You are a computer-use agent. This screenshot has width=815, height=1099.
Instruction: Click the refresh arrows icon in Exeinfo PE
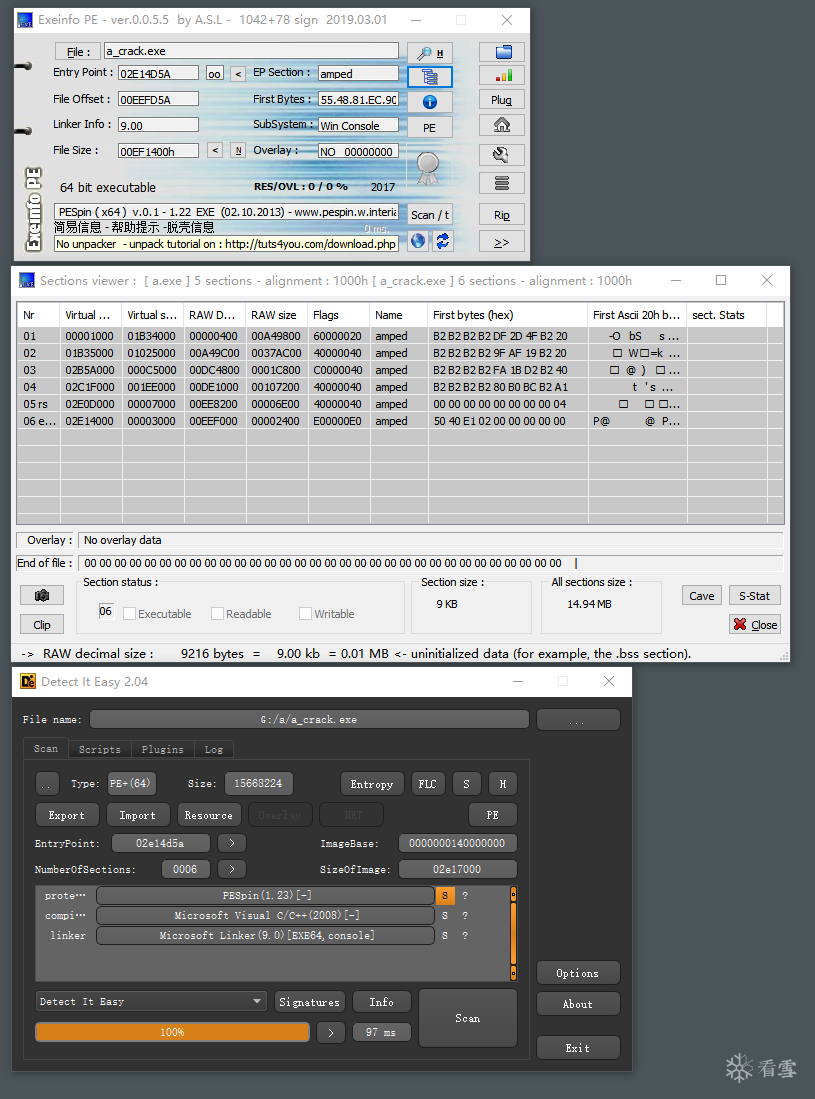pos(443,241)
